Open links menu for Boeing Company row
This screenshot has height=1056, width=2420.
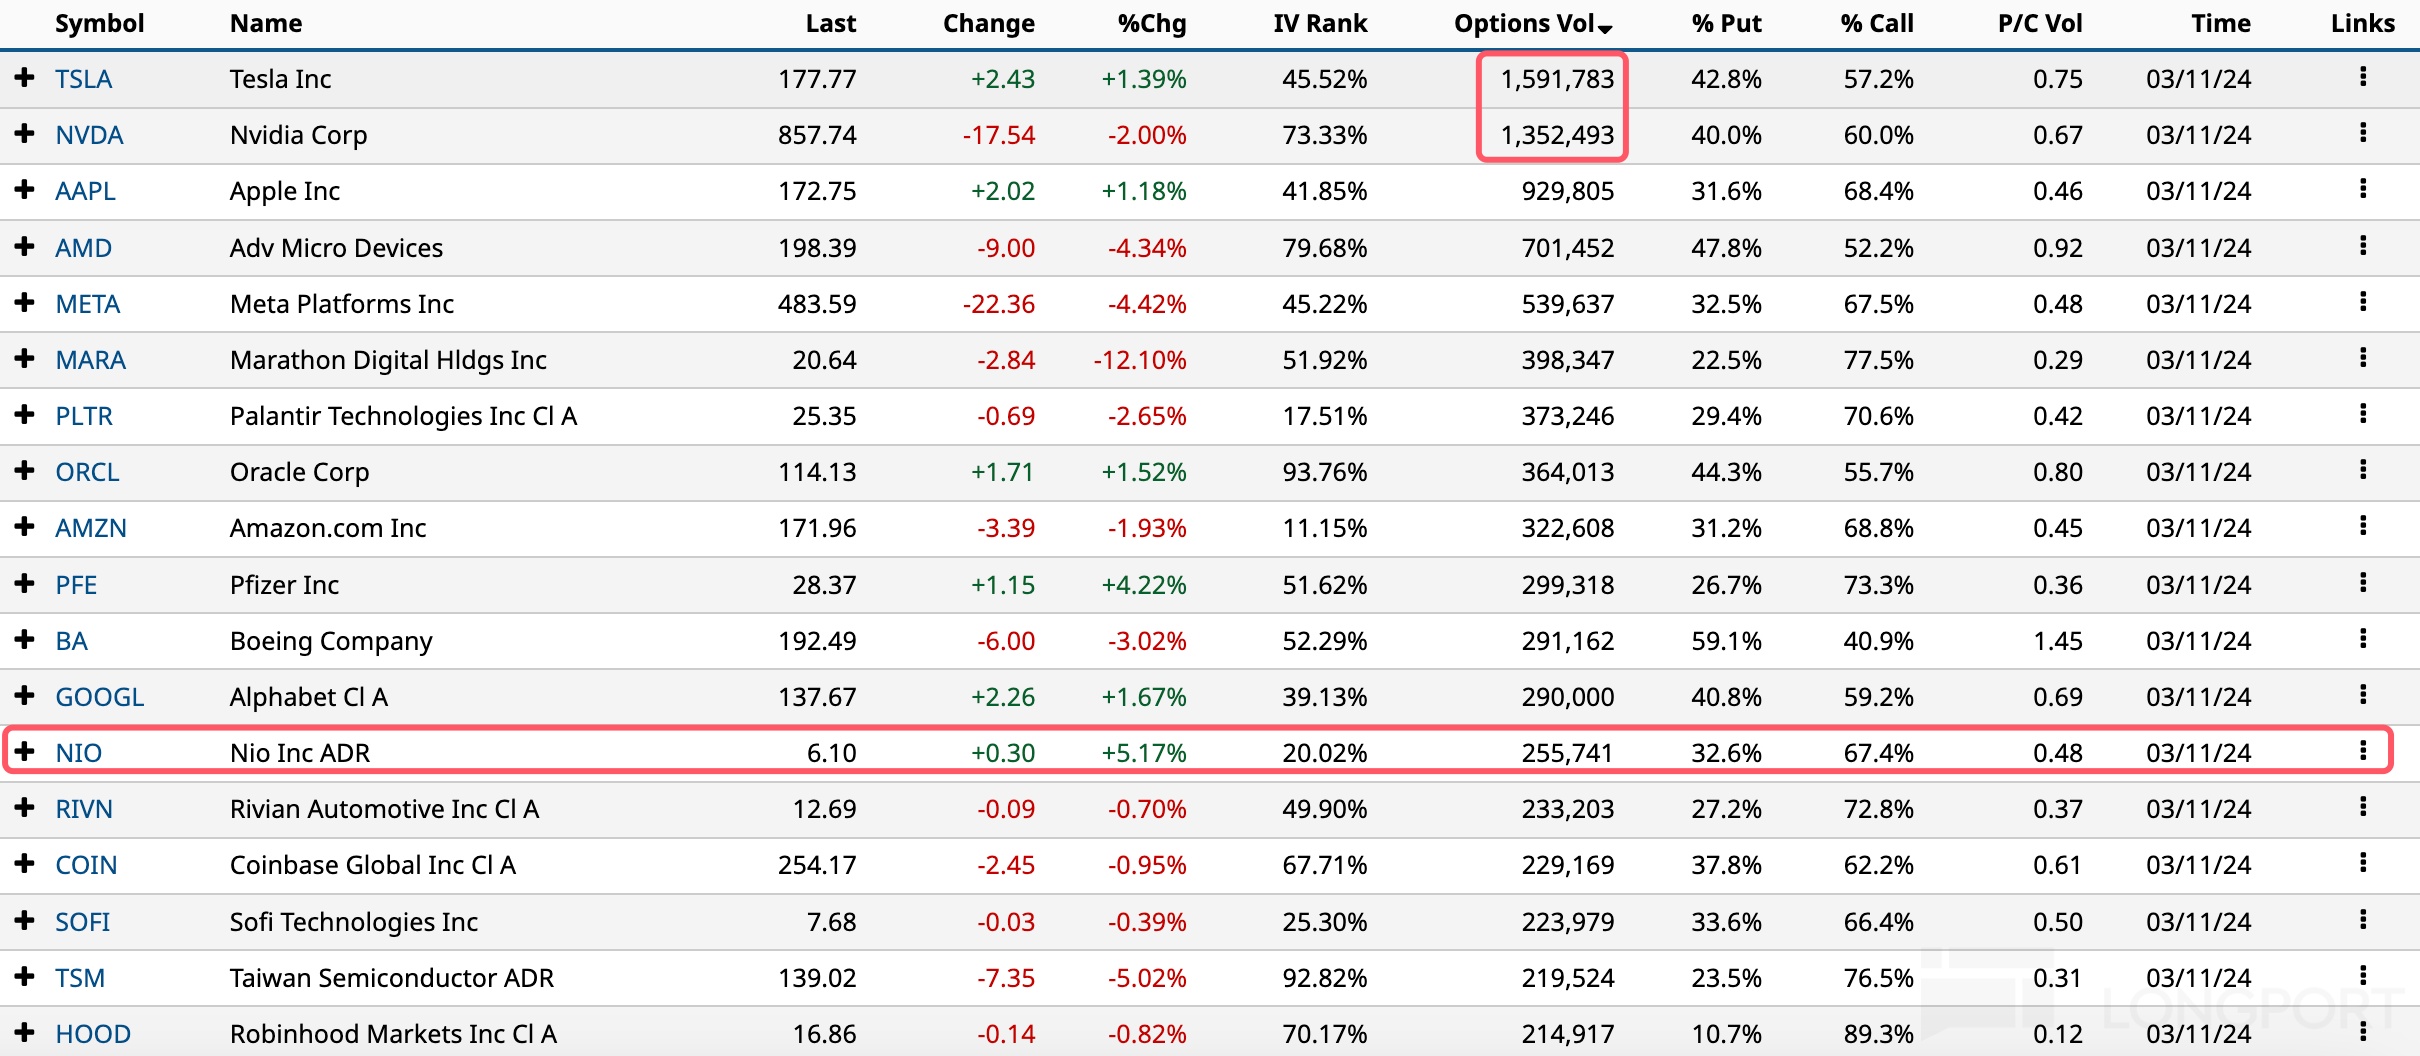pyautogui.click(x=2362, y=639)
